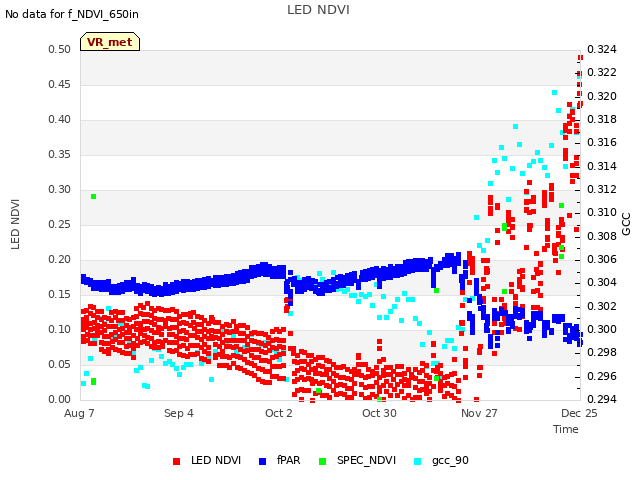
Task: Click the GCC right axis title
Action: pyautogui.click(x=626, y=224)
